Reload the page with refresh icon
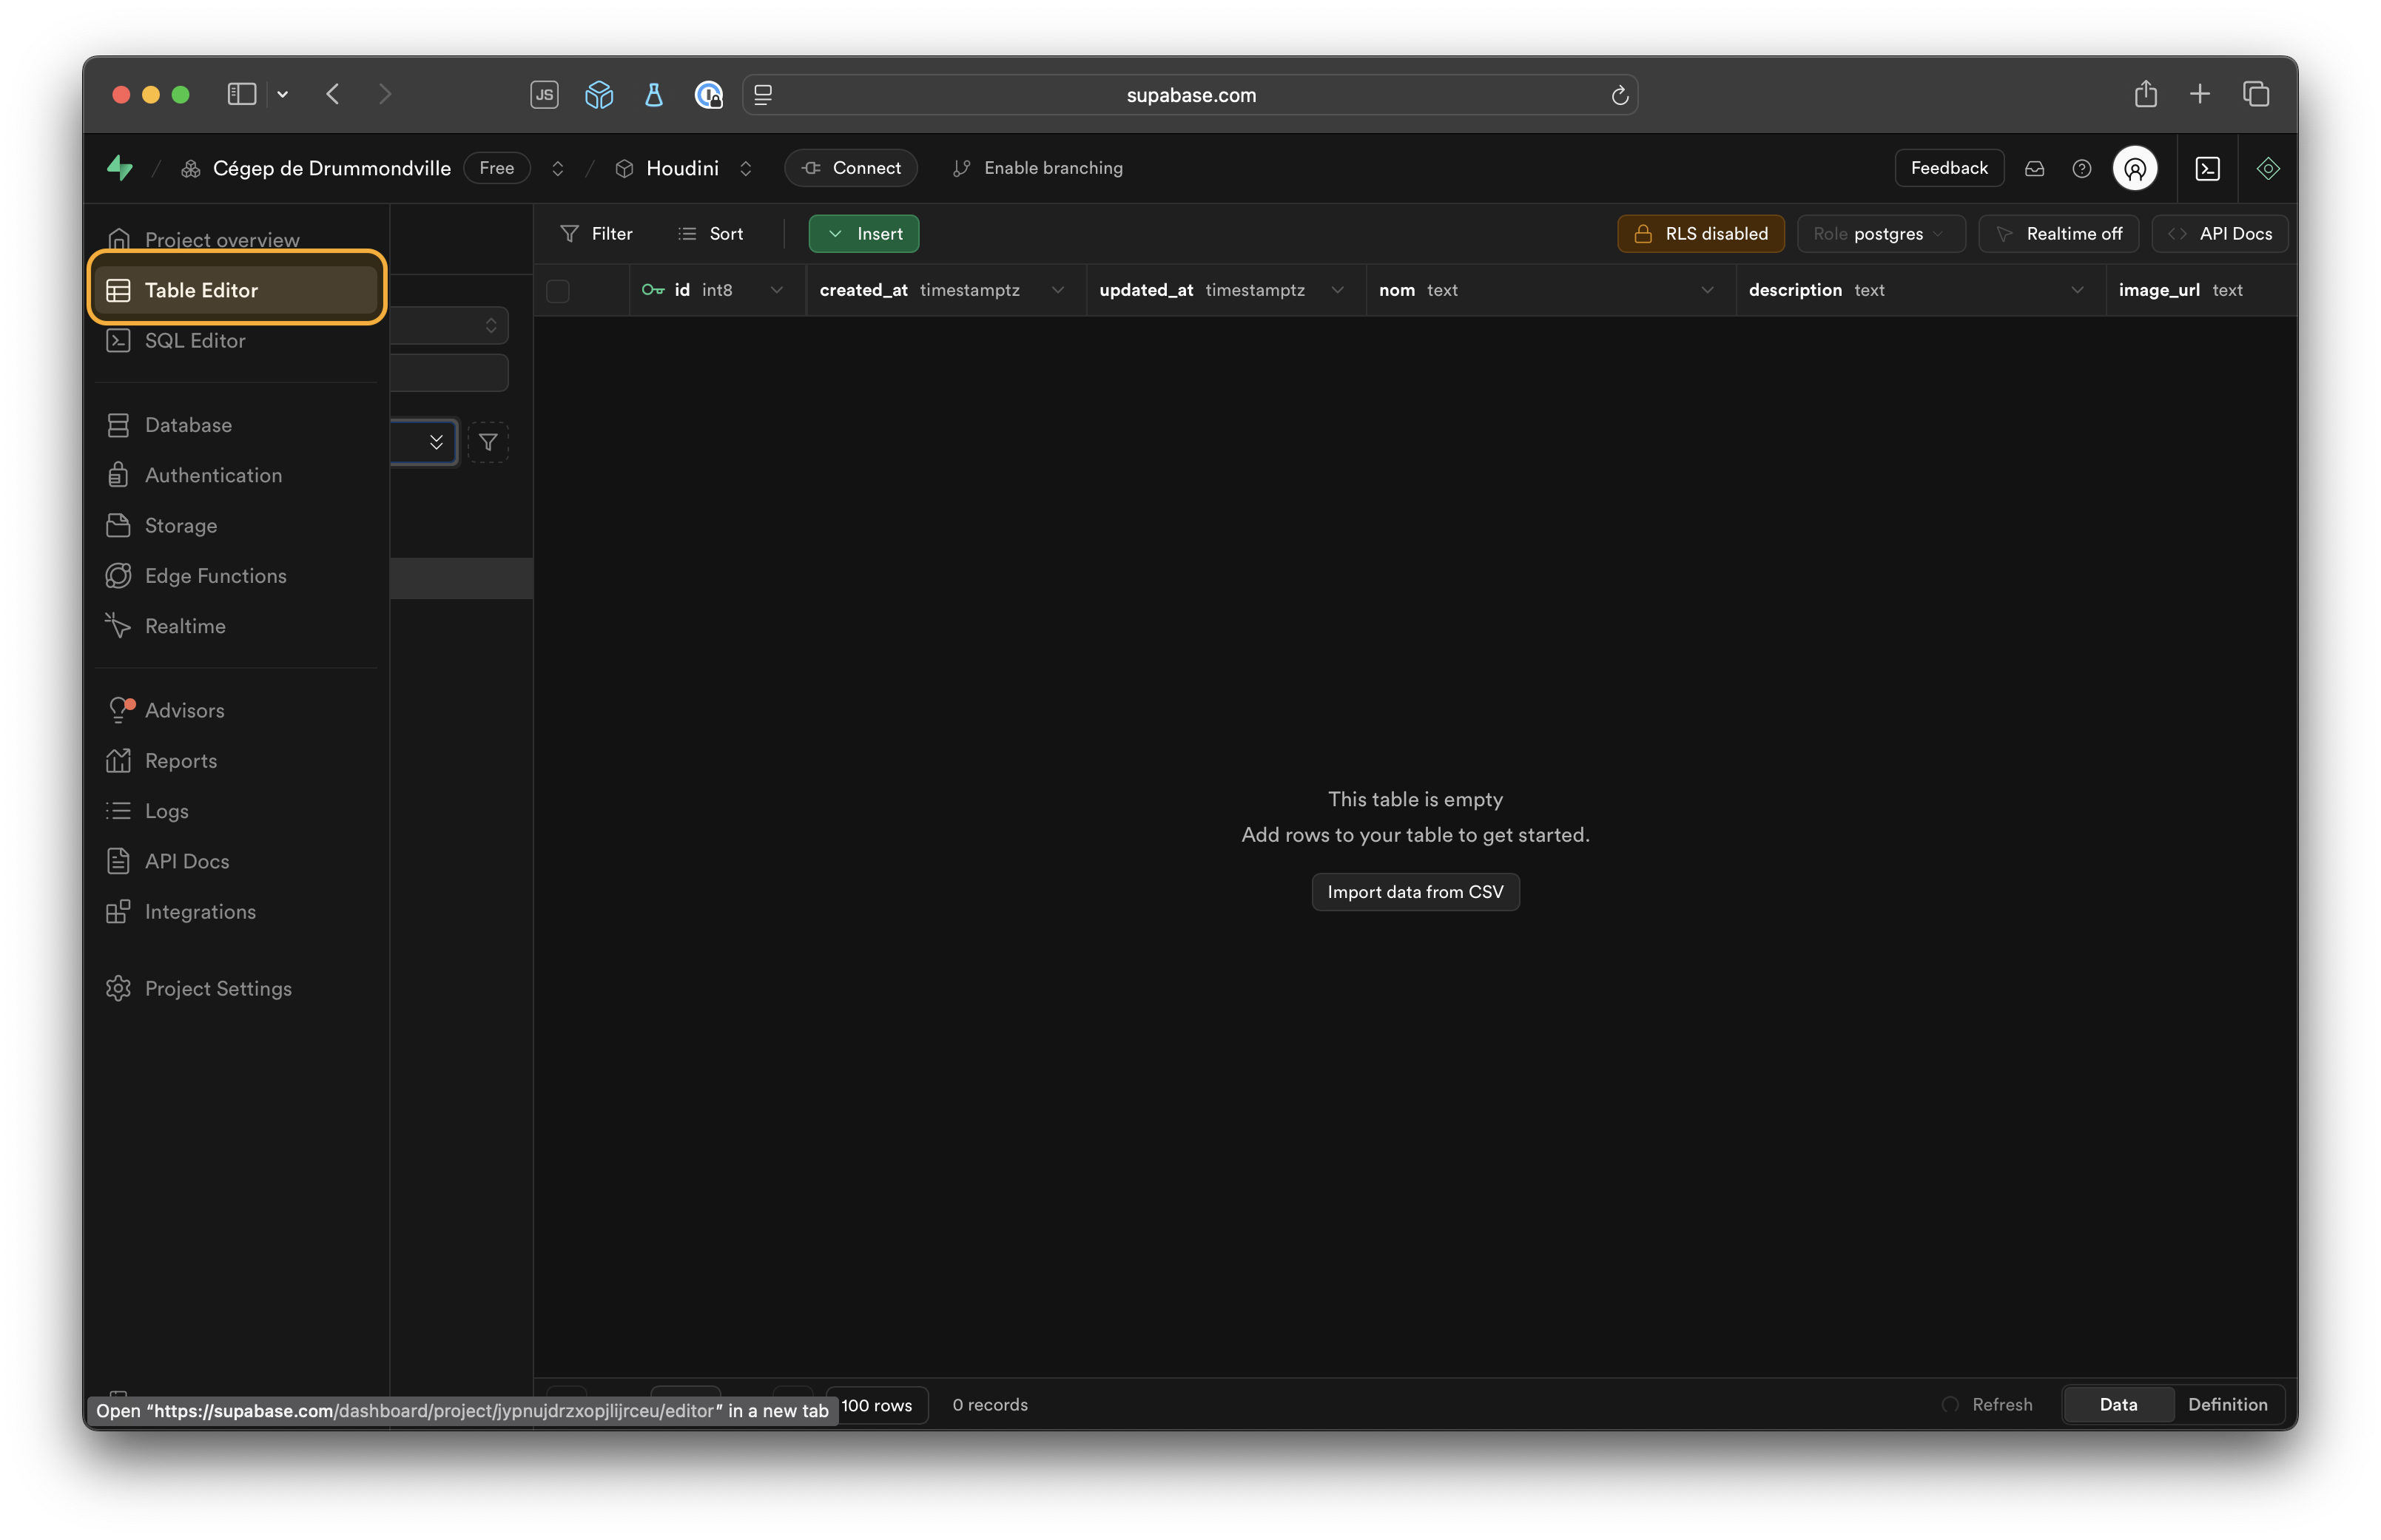Screen dimensions: 2381x1540 1619,95
